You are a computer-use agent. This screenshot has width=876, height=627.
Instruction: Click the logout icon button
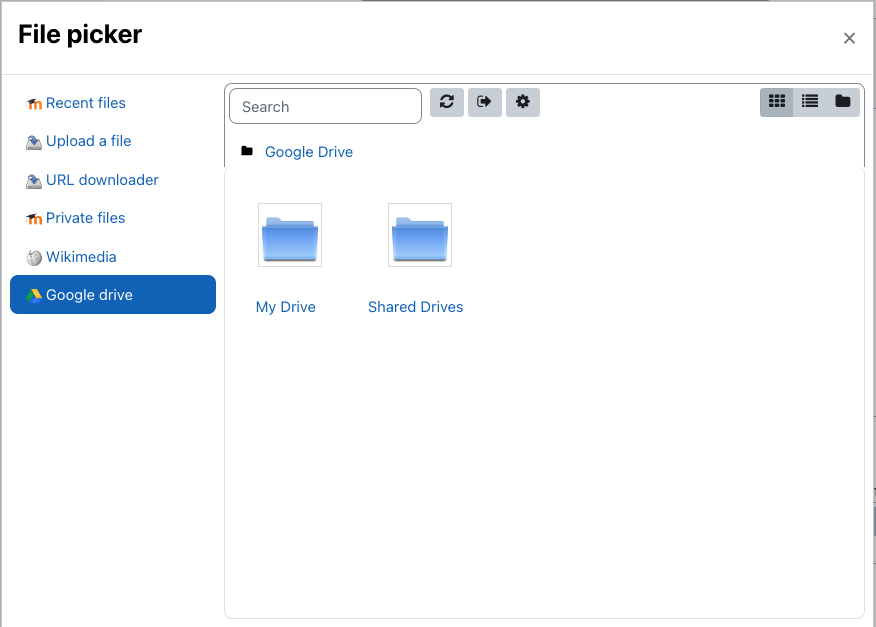tap(484, 102)
